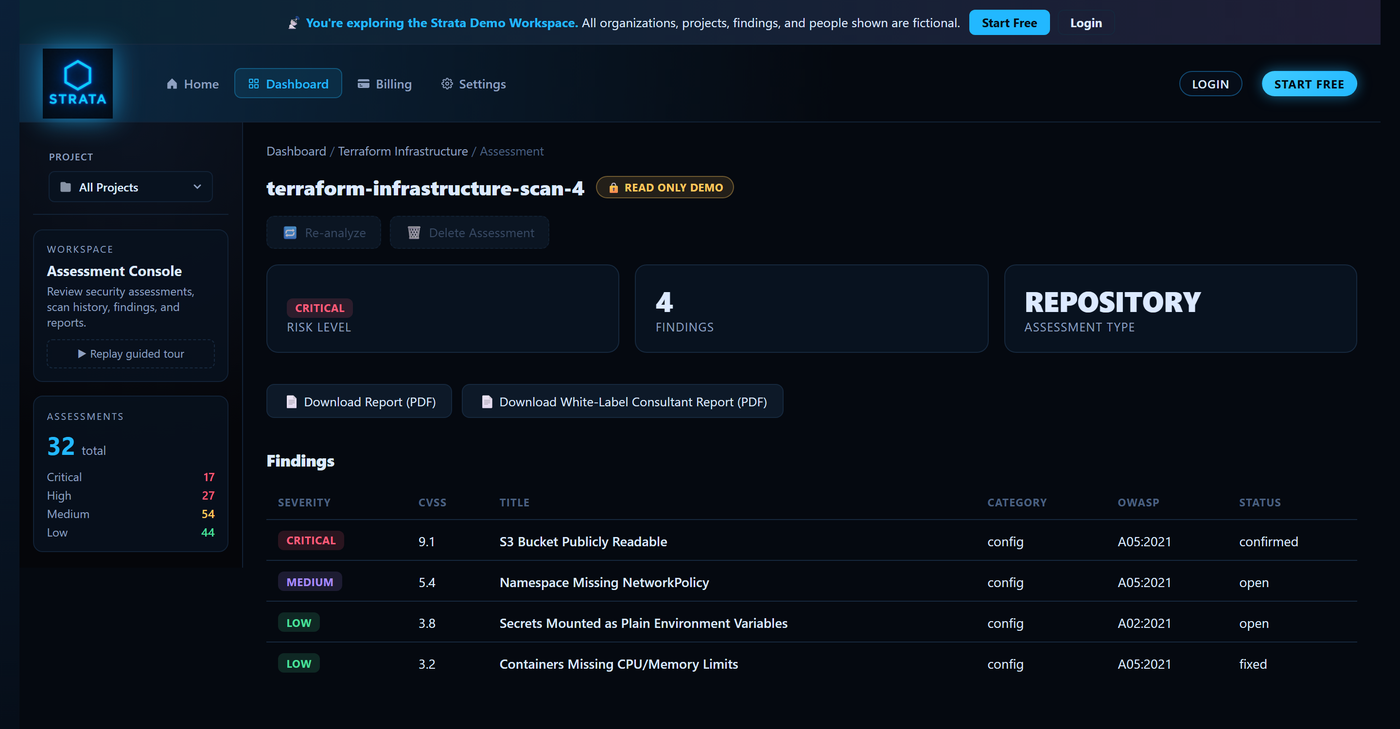Click the confirmed status of S3 Bucket row
Screen dimensions: 1400x729
pos(1269,541)
